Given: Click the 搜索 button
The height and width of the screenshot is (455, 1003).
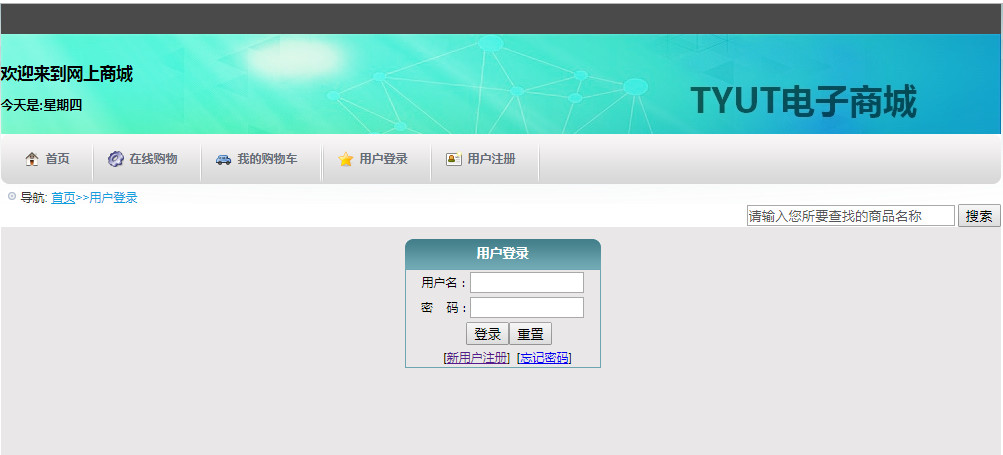Looking at the screenshot, I should tap(979, 216).
